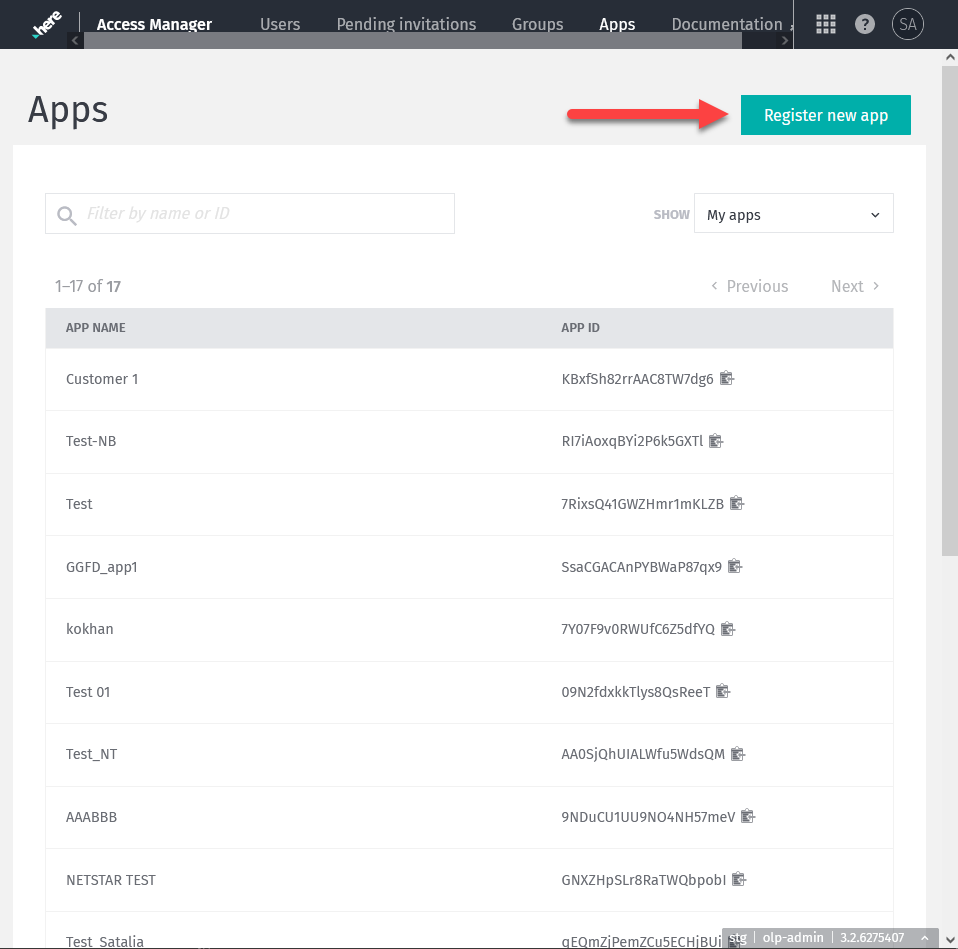The width and height of the screenshot is (958, 949).
Task: Copy the Test_NT app ID
Action: pos(738,753)
